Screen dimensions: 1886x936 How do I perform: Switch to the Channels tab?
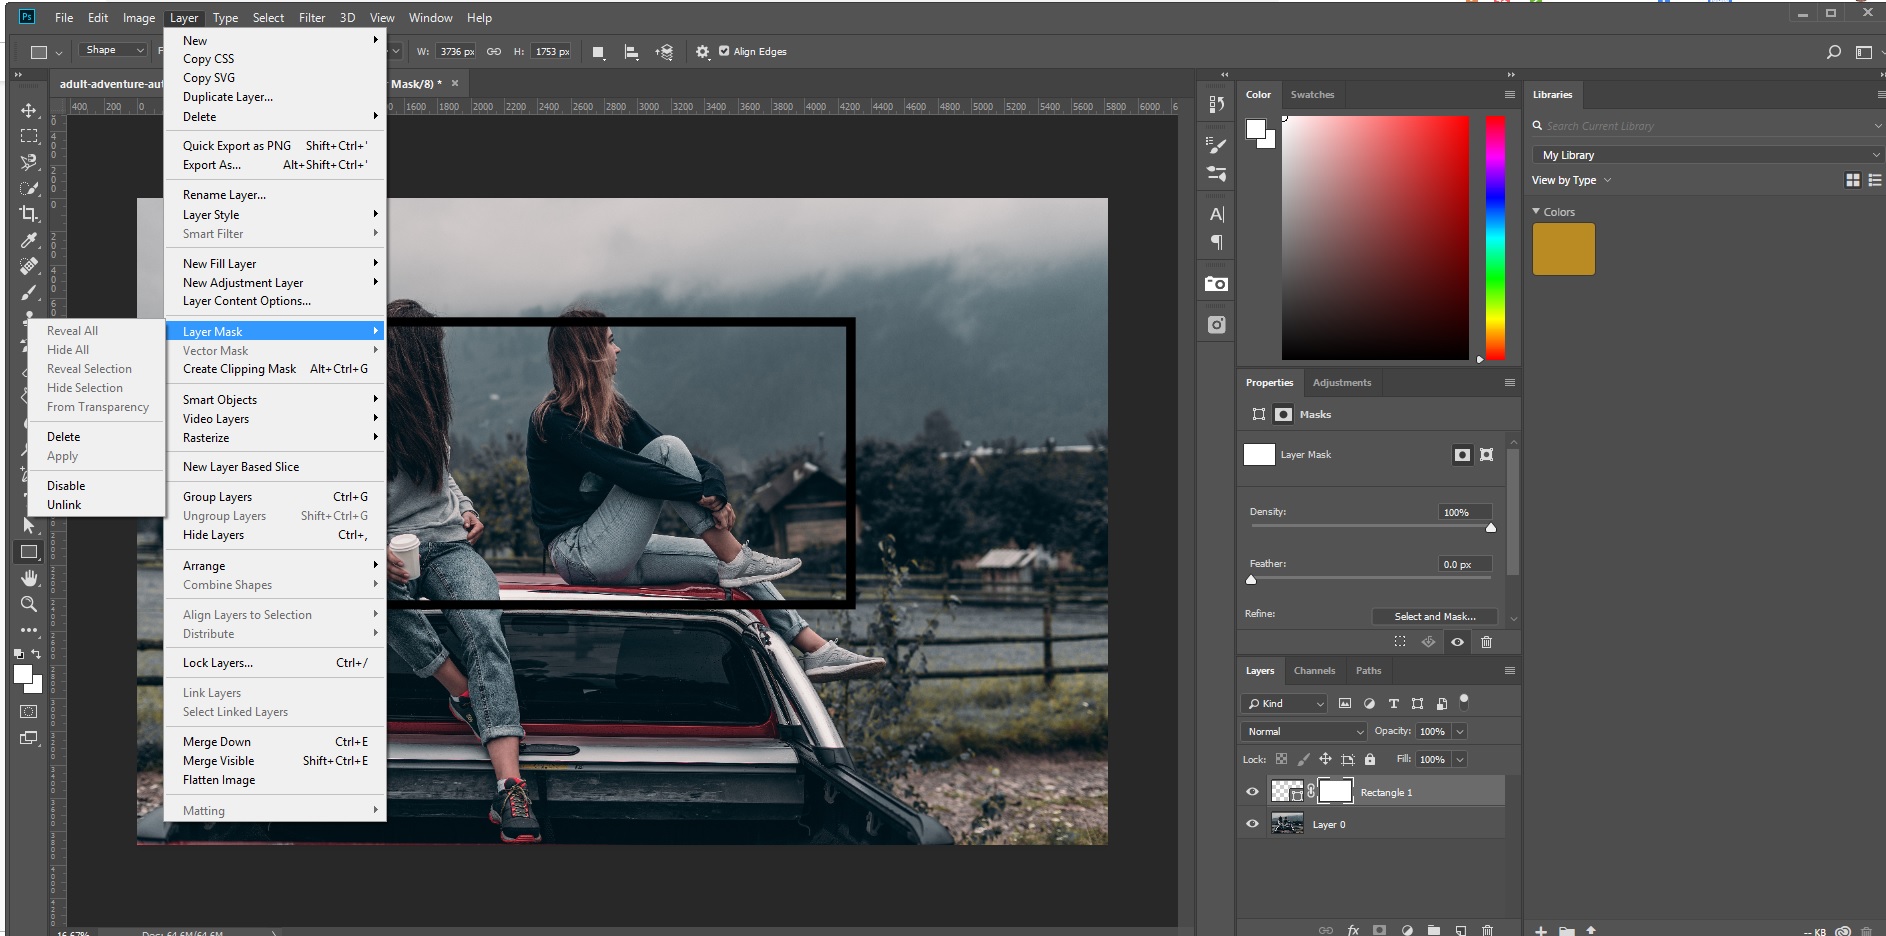coord(1314,671)
